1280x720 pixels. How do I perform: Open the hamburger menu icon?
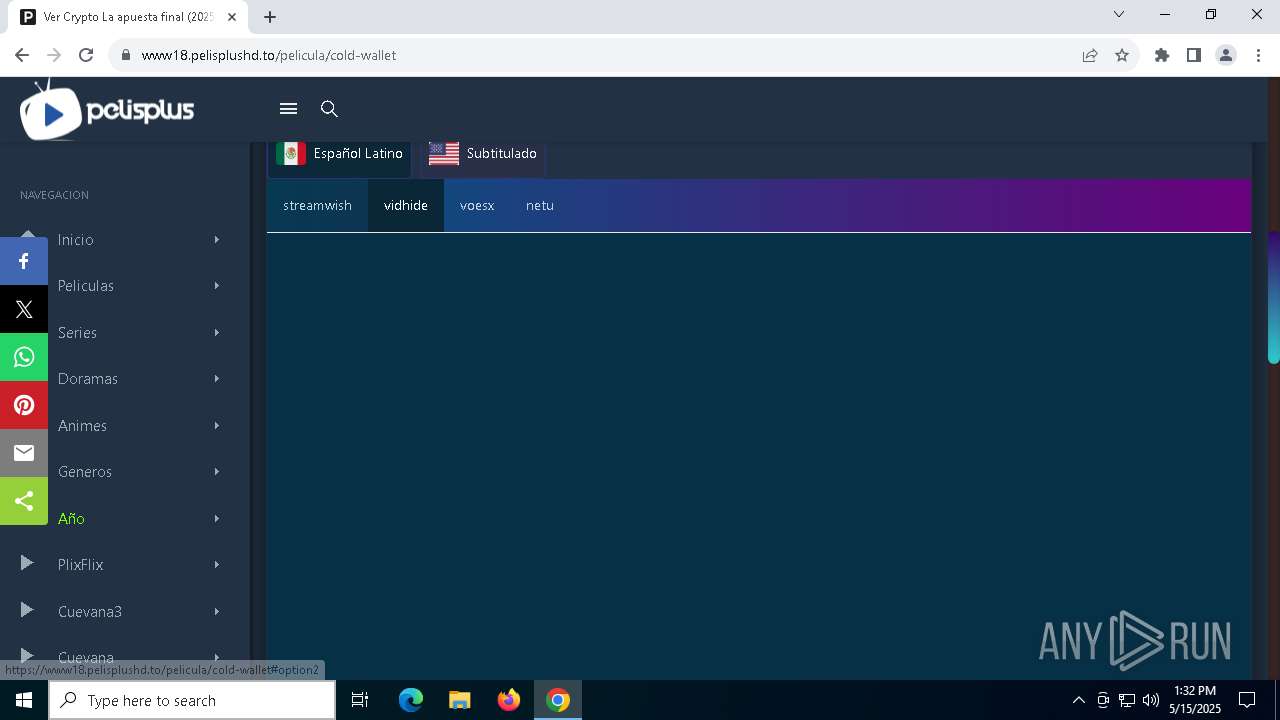click(x=288, y=109)
